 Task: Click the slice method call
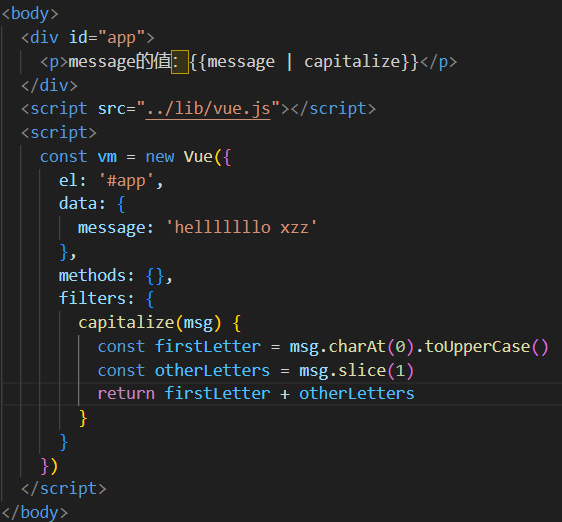point(362,370)
